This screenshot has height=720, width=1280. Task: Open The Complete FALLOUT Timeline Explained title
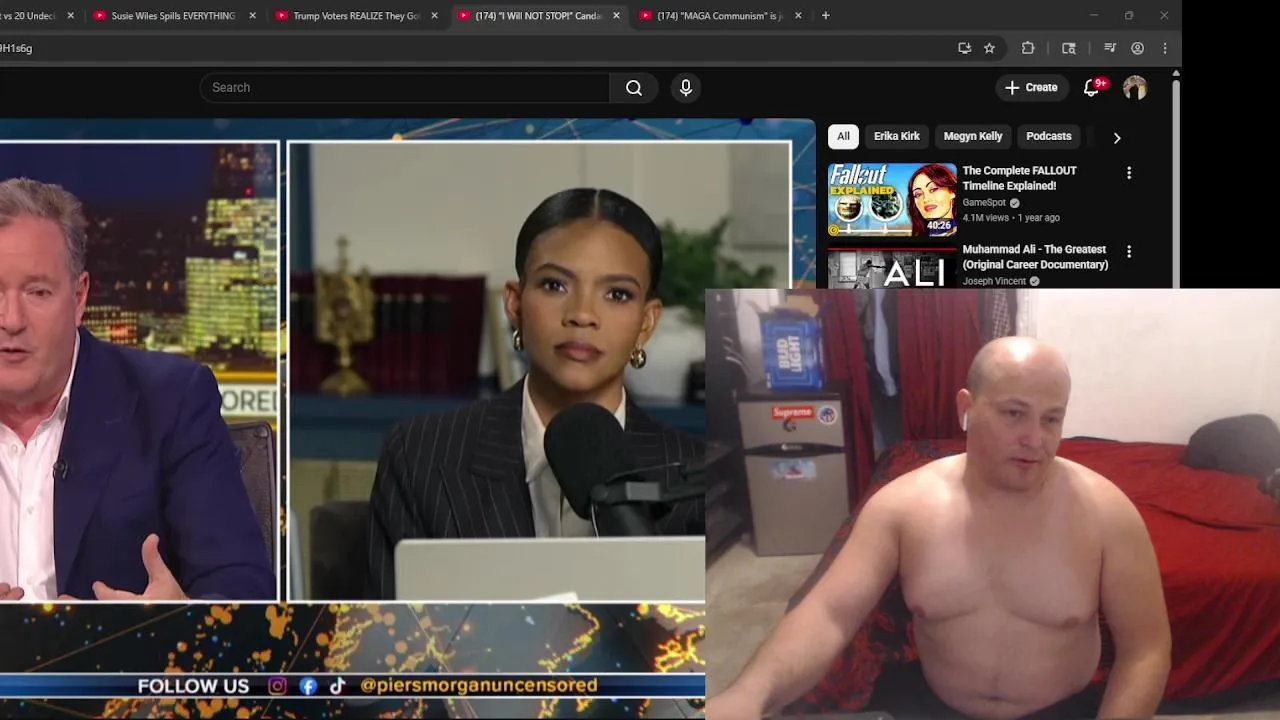(1019, 178)
